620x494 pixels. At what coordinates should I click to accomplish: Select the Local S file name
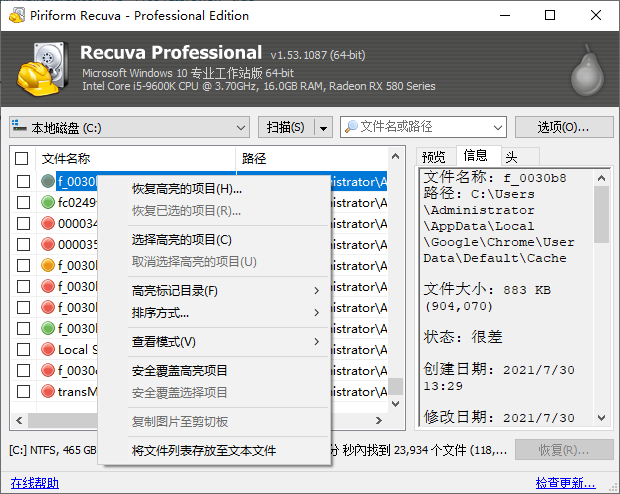click(77, 349)
